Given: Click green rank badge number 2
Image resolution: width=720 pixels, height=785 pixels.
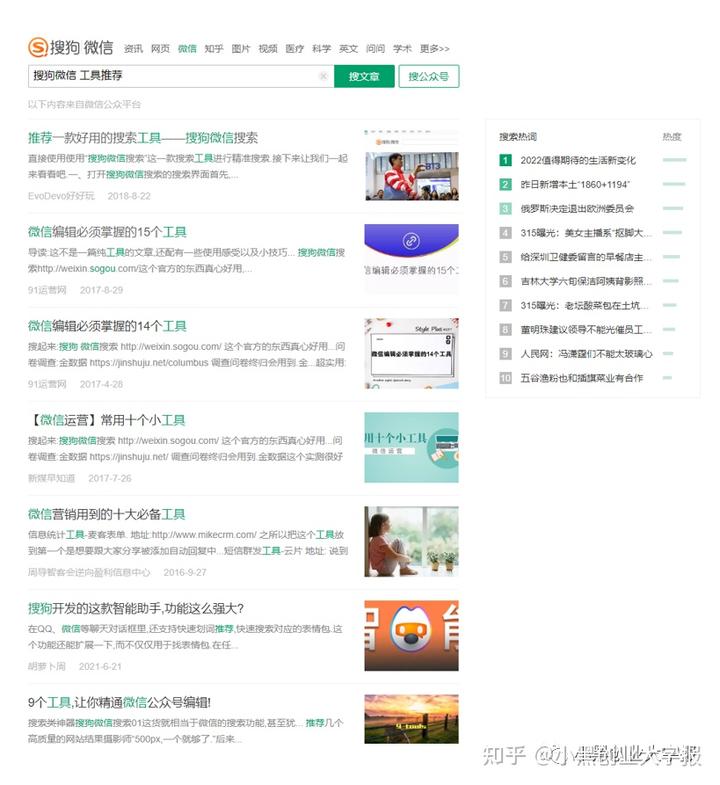Looking at the screenshot, I should point(505,184).
